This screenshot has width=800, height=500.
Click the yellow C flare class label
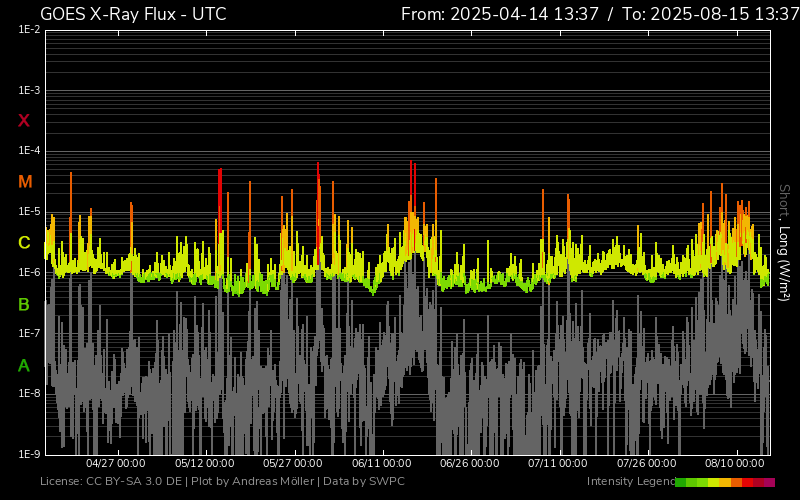coord(24,243)
